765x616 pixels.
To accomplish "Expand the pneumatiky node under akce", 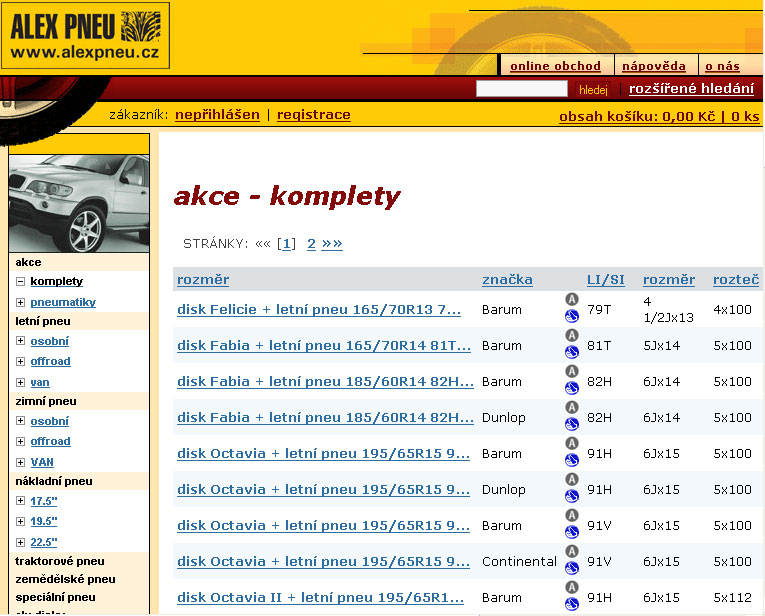I will [x=20, y=302].
